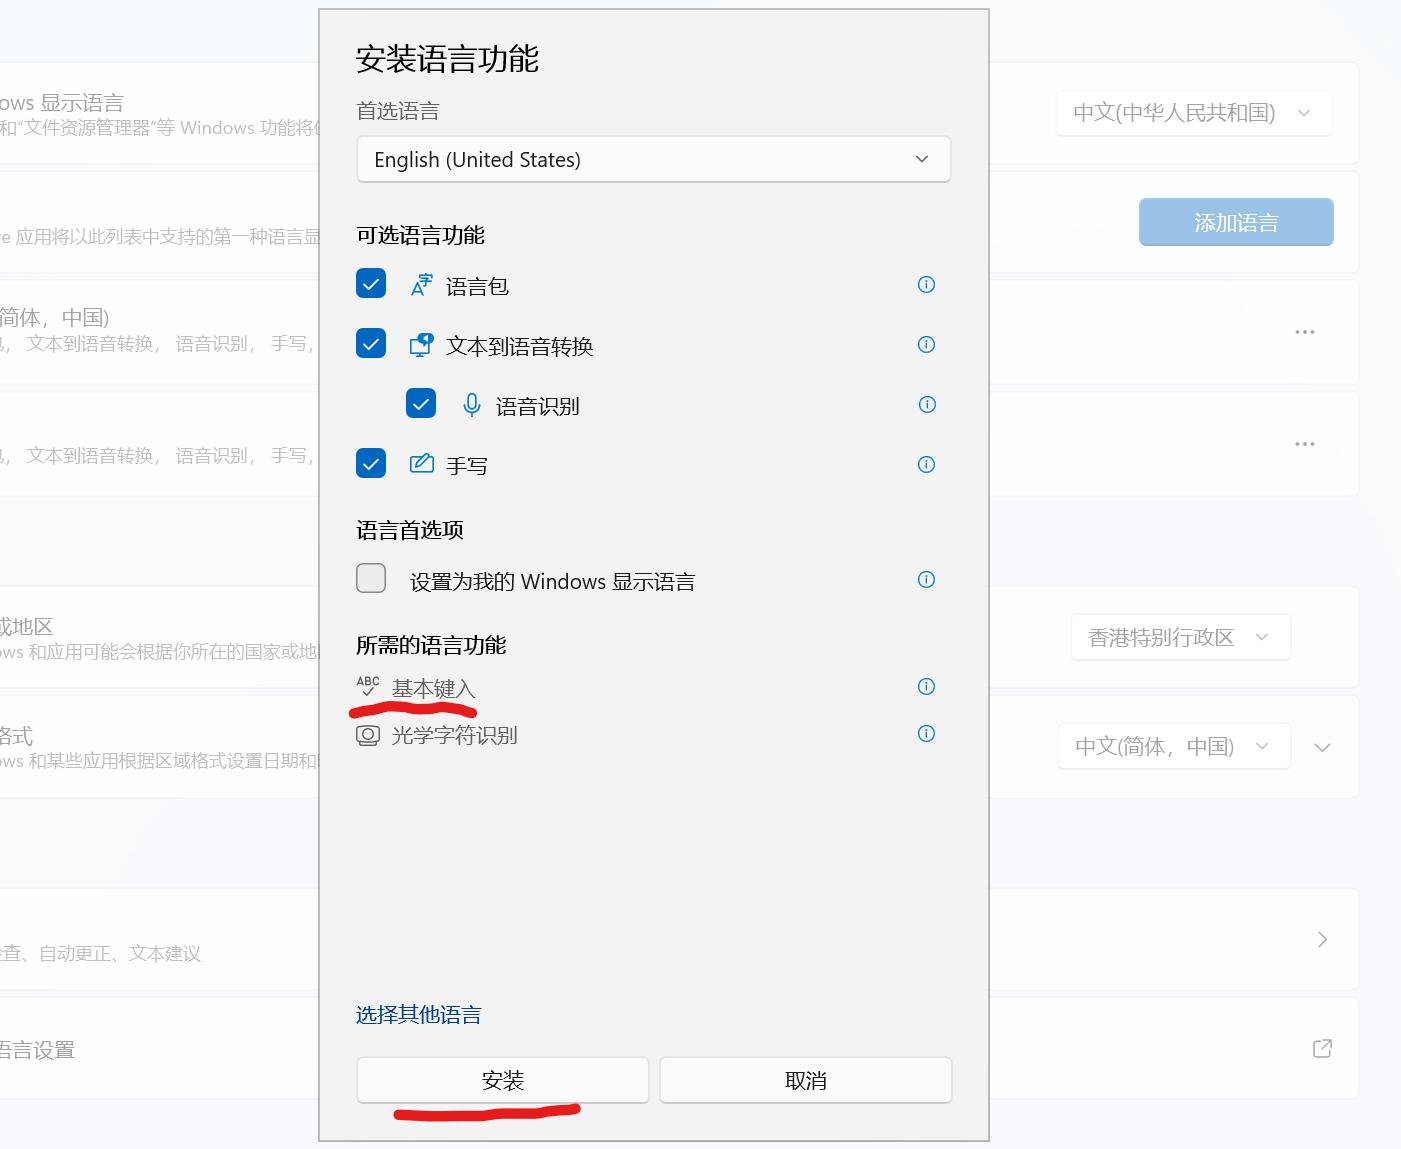Open the info tooltip next to 语言包

point(925,284)
